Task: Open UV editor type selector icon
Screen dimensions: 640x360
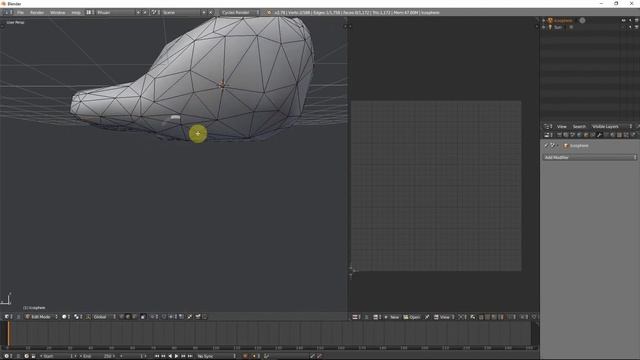Action: click(x=356, y=317)
